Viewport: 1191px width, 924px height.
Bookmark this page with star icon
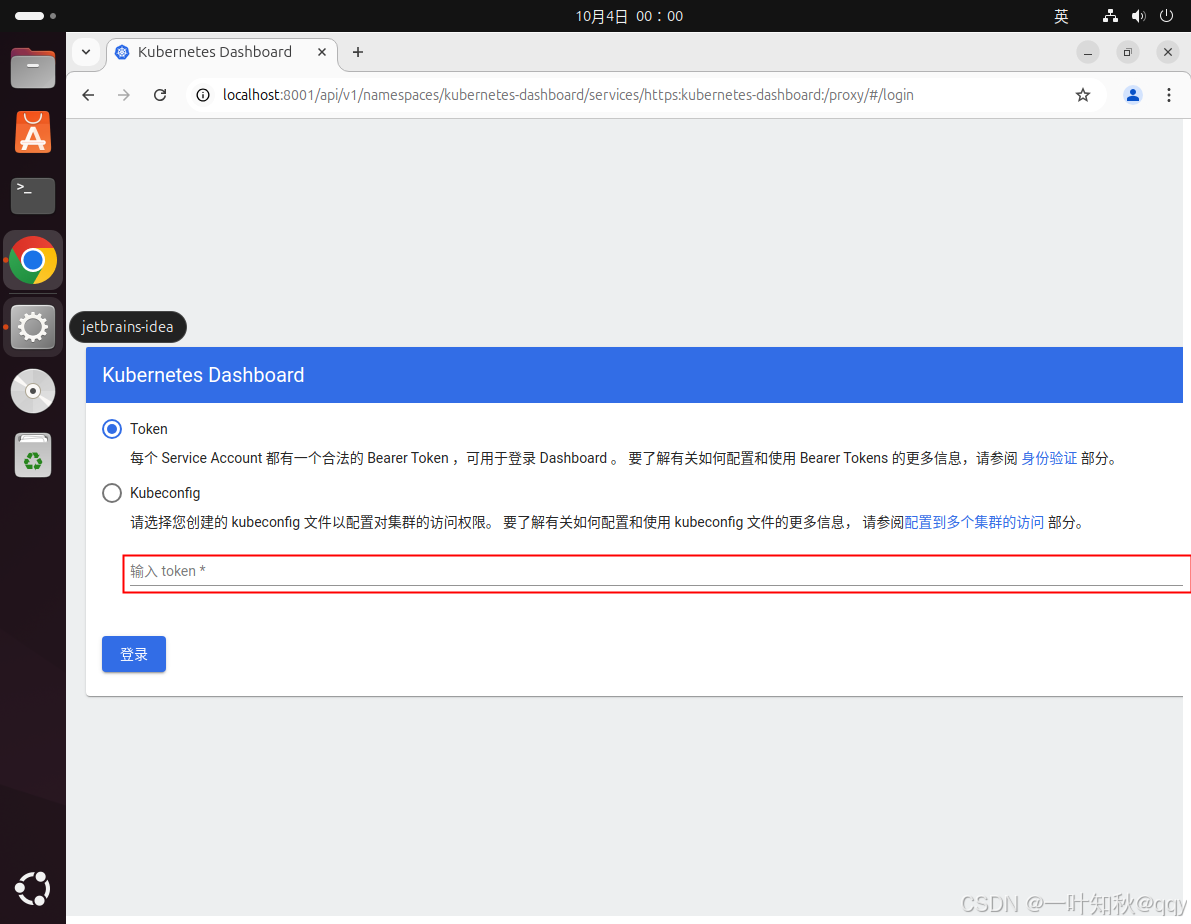[x=1083, y=95]
